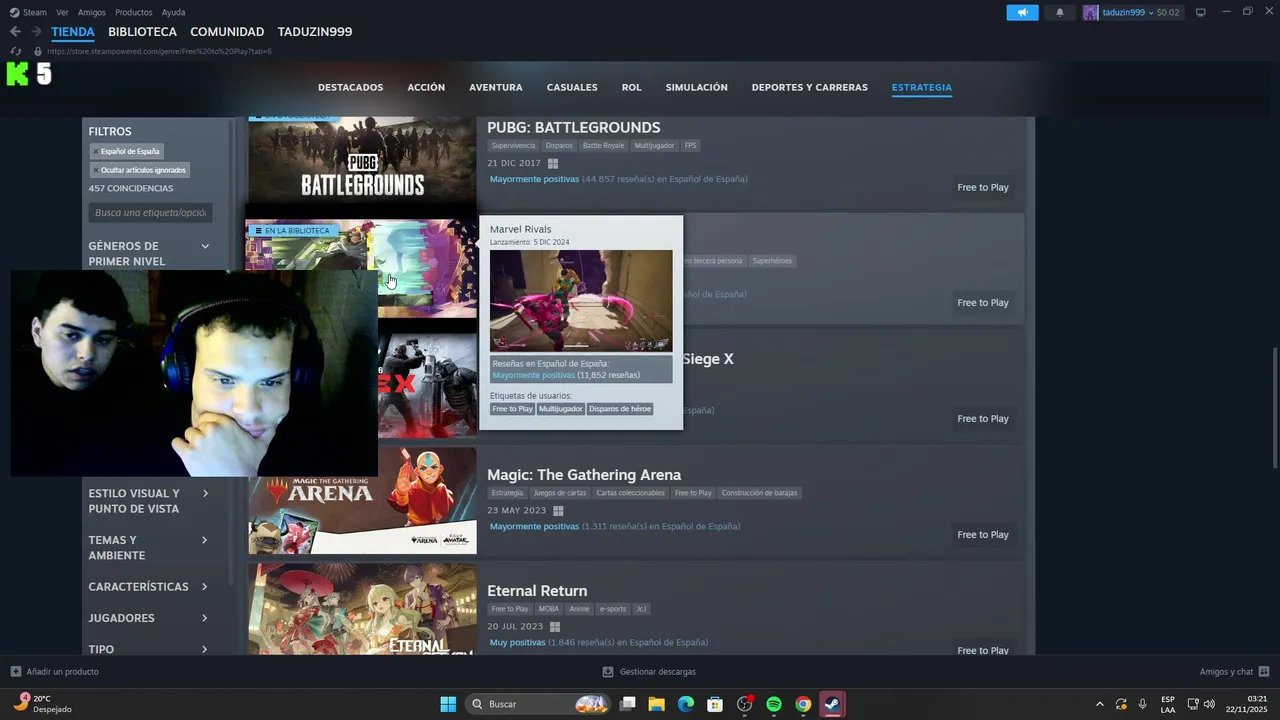Open the Magic: The Gathering Arena title

coord(584,475)
